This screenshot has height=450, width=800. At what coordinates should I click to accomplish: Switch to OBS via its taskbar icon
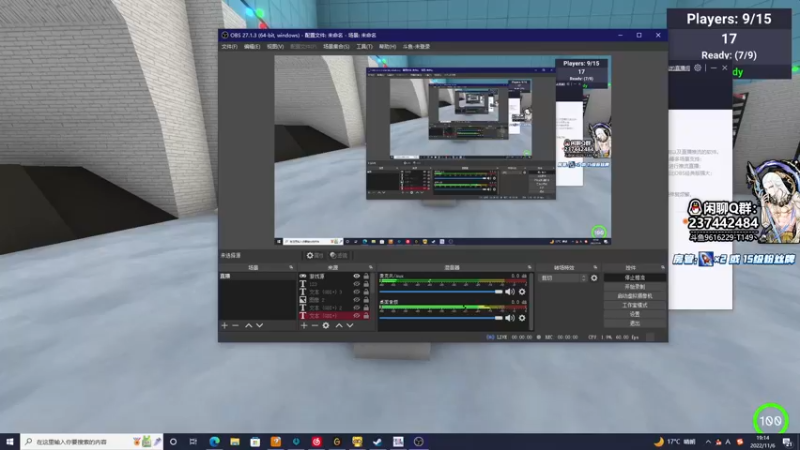click(418, 442)
